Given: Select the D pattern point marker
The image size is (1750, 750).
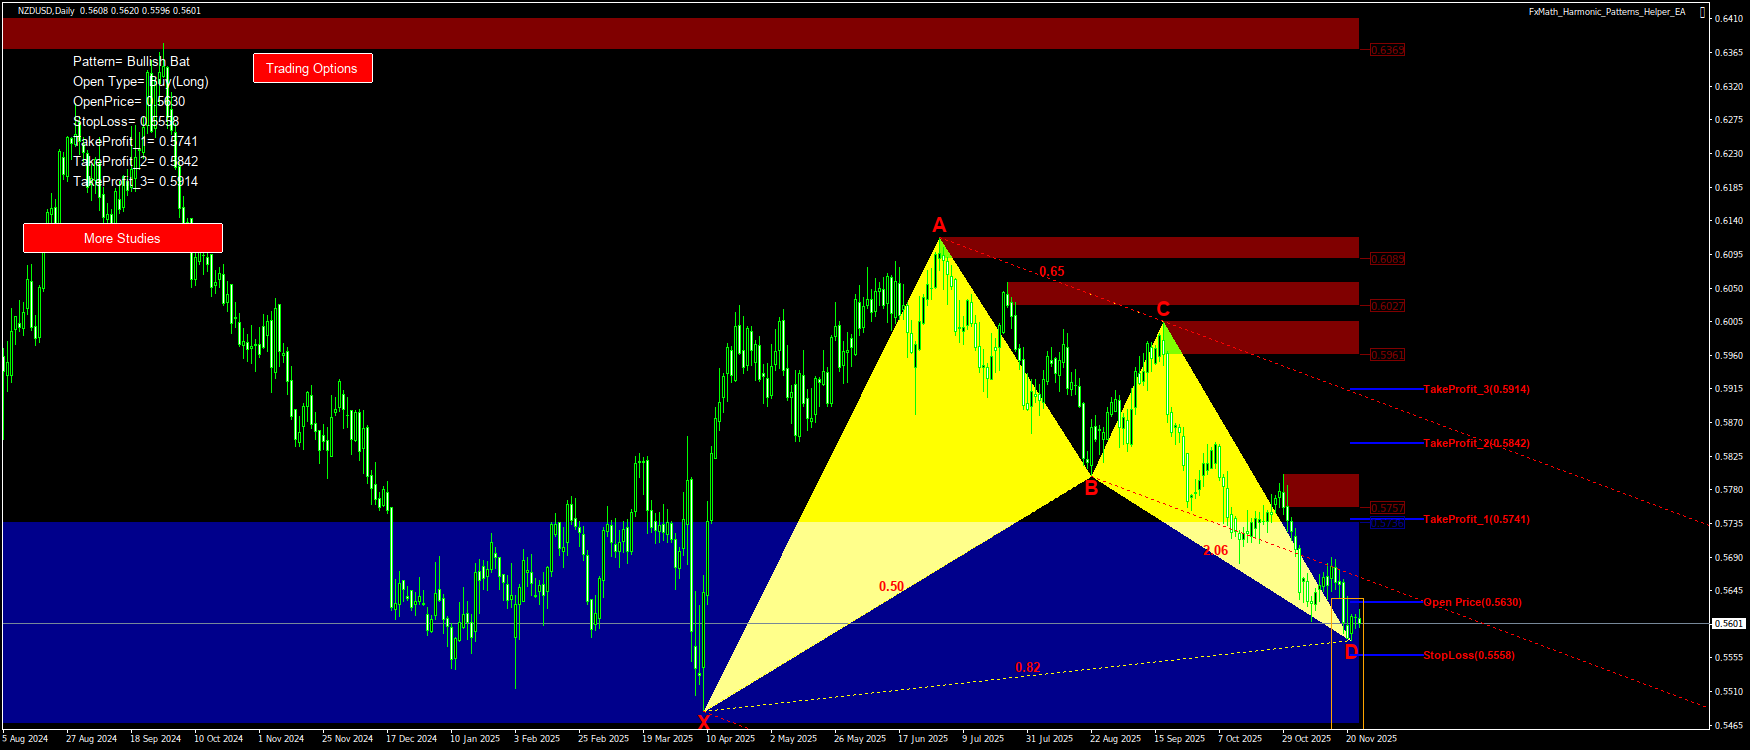Looking at the screenshot, I should click(x=1351, y=653).
